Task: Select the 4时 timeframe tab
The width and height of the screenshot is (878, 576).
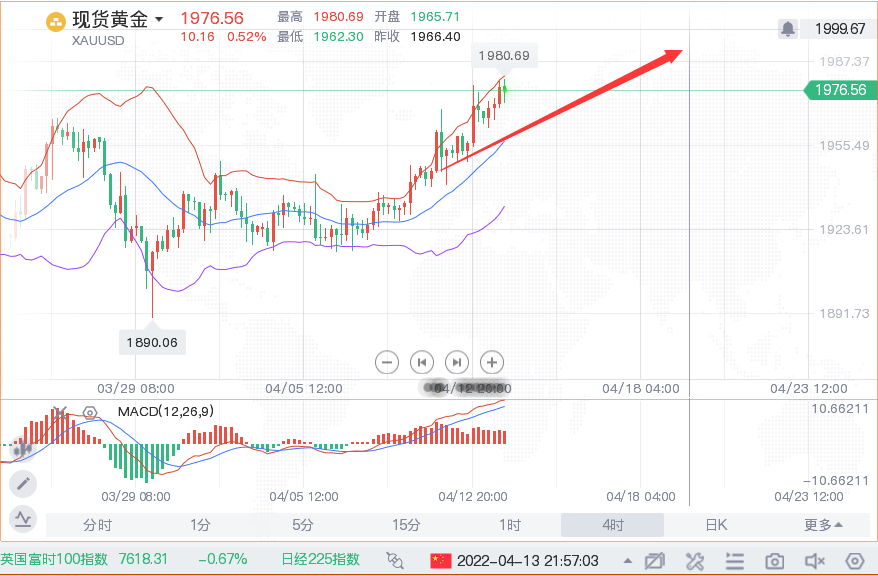Action: coord(613,525)
